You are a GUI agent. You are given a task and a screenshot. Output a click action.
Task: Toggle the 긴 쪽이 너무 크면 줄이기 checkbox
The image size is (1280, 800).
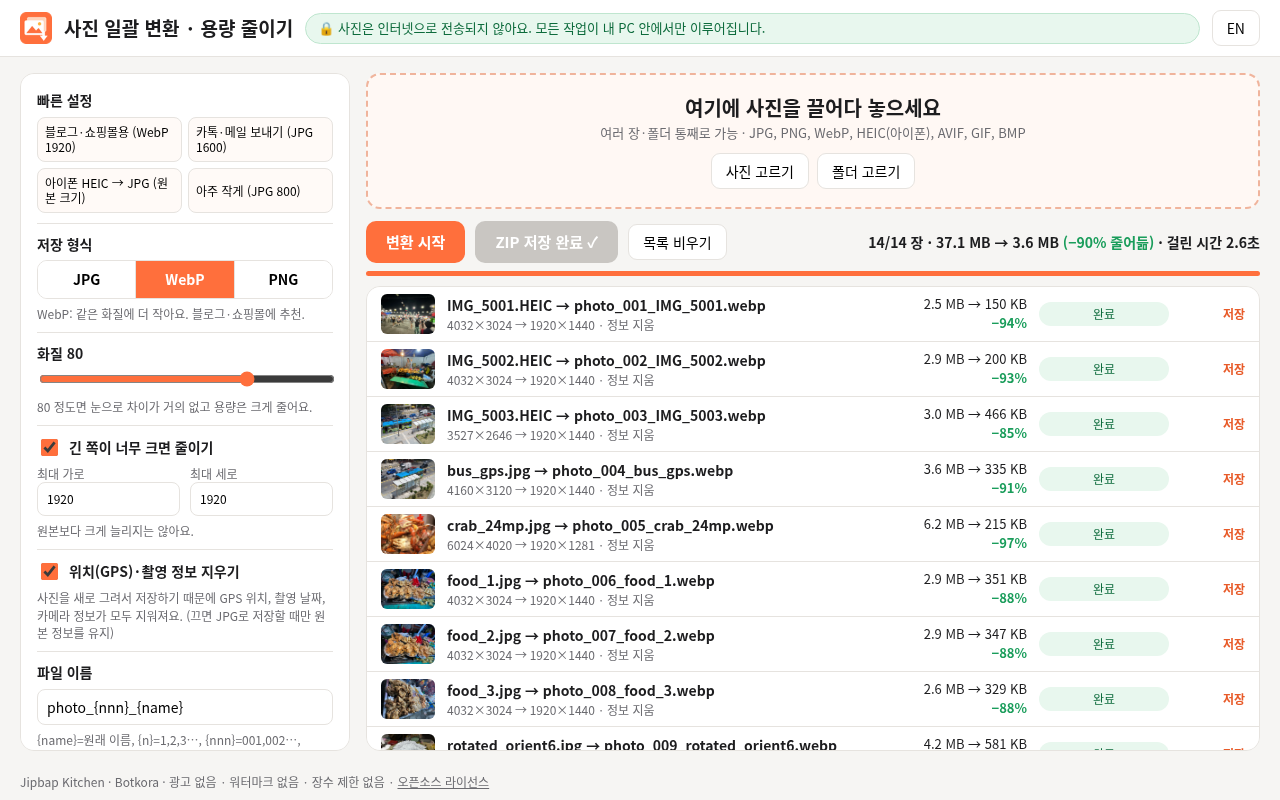[49, 447]
